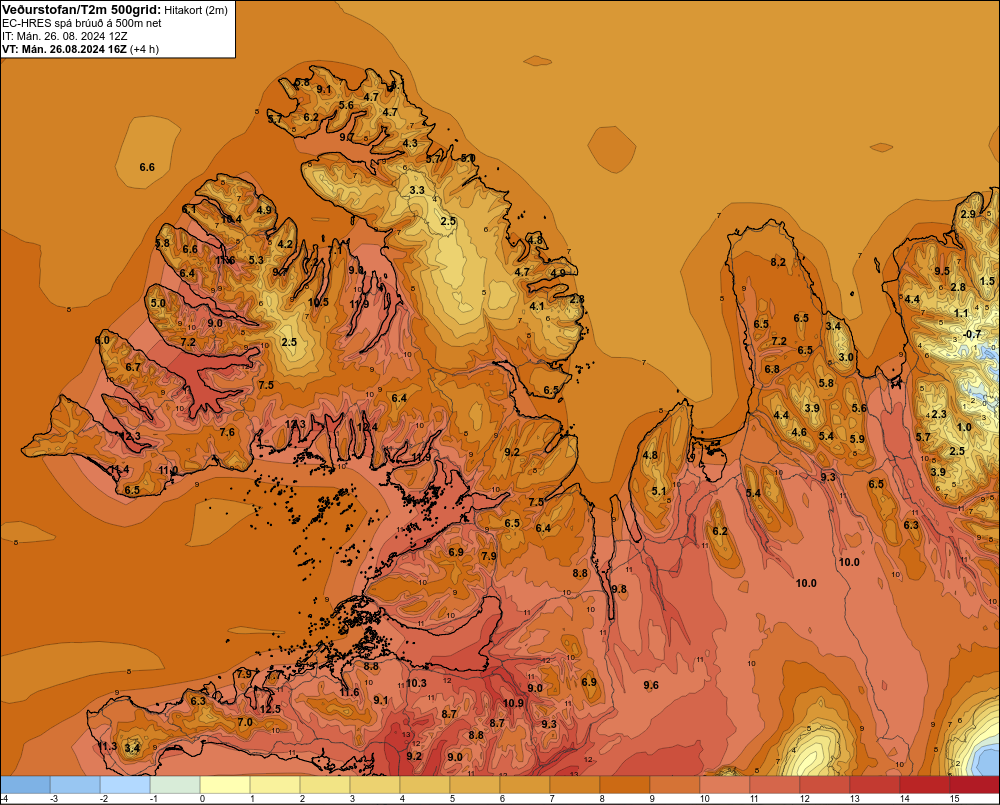1000x805 pixels.
Task: Click the legend swatch between -1 and 0
Action: [175, 785]
